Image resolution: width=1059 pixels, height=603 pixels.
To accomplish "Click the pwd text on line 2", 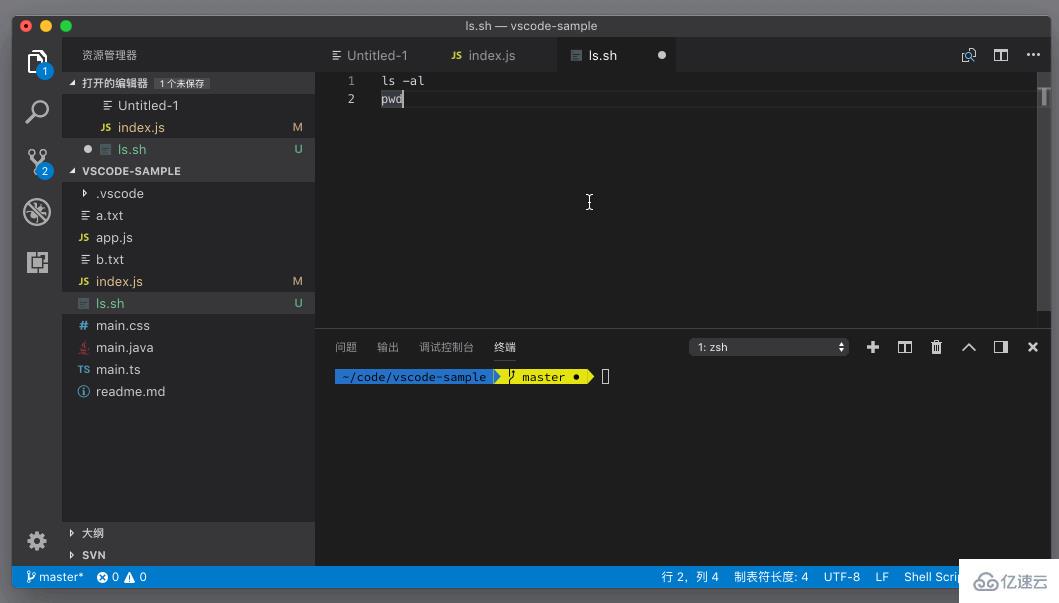I will (x=392, y=99).
